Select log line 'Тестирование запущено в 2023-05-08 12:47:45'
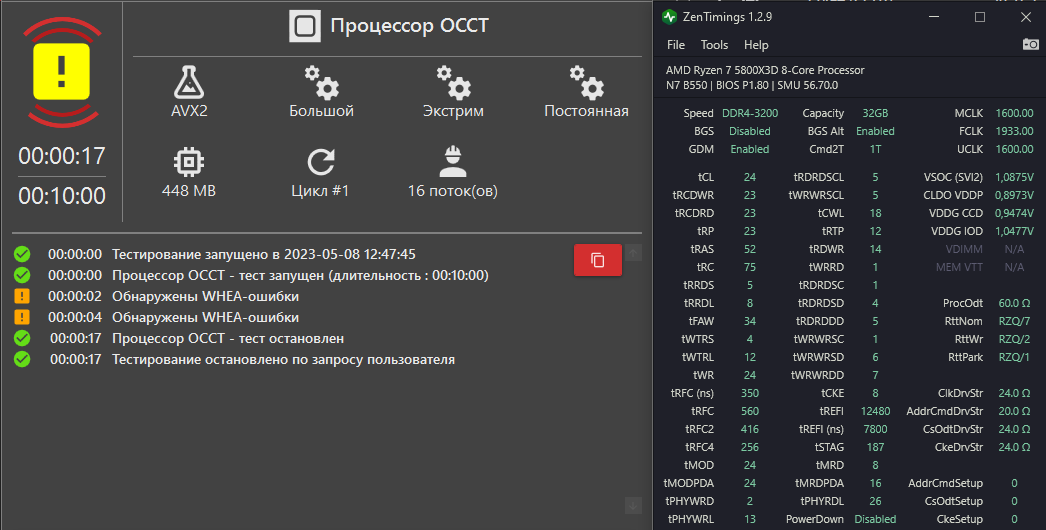Image resolution: width=1046 pixels, height=530 pixels. (264, 254)
